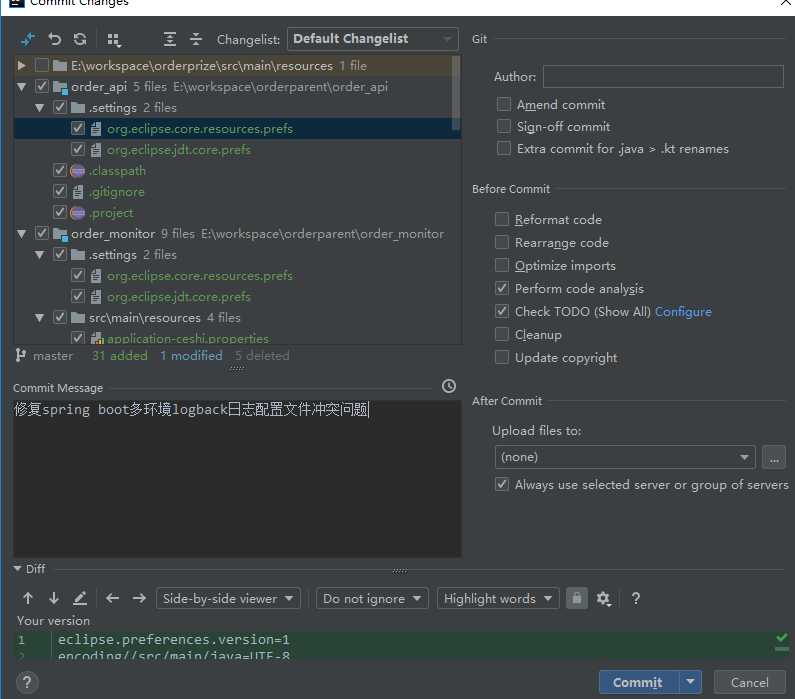
Task: Click the Commit button
Action: click(638, 682)
